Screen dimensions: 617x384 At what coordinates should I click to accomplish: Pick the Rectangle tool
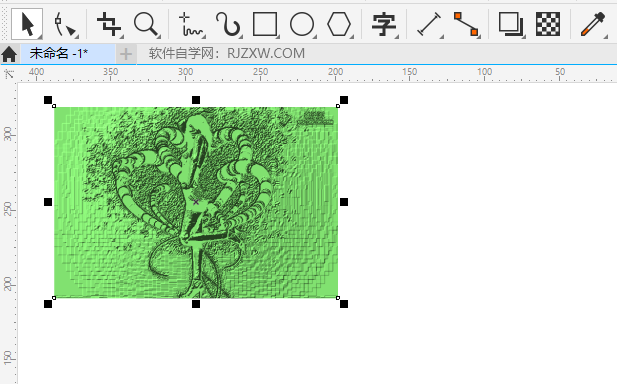tap(265, 24)
